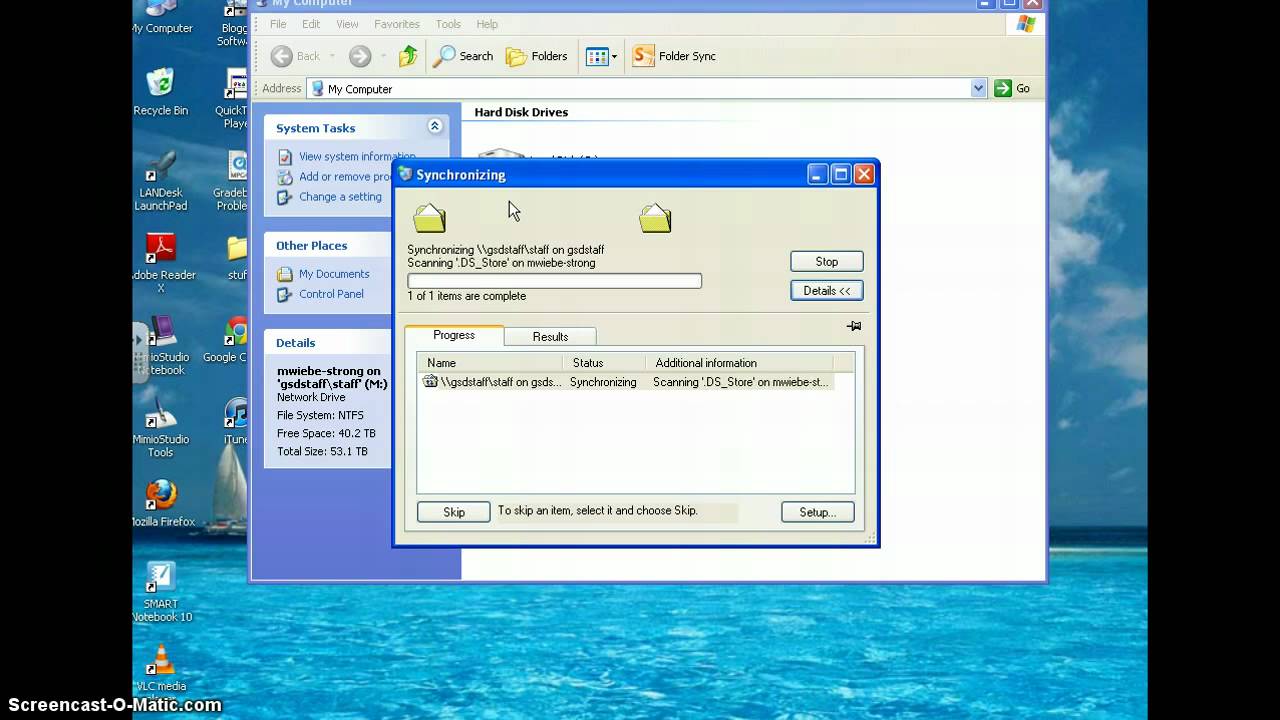Click the Status column header

[x=603, y=363]
